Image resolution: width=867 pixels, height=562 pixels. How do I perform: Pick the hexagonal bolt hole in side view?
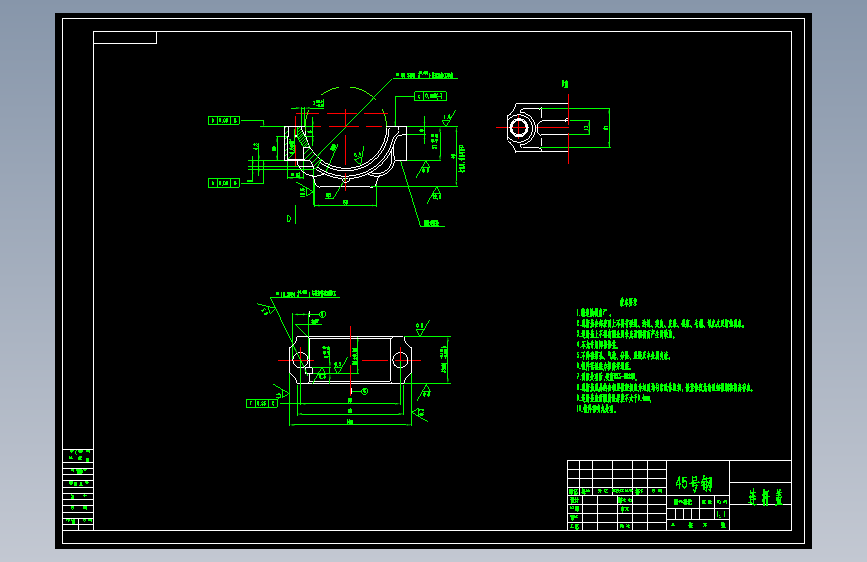[x=519, y=128]
